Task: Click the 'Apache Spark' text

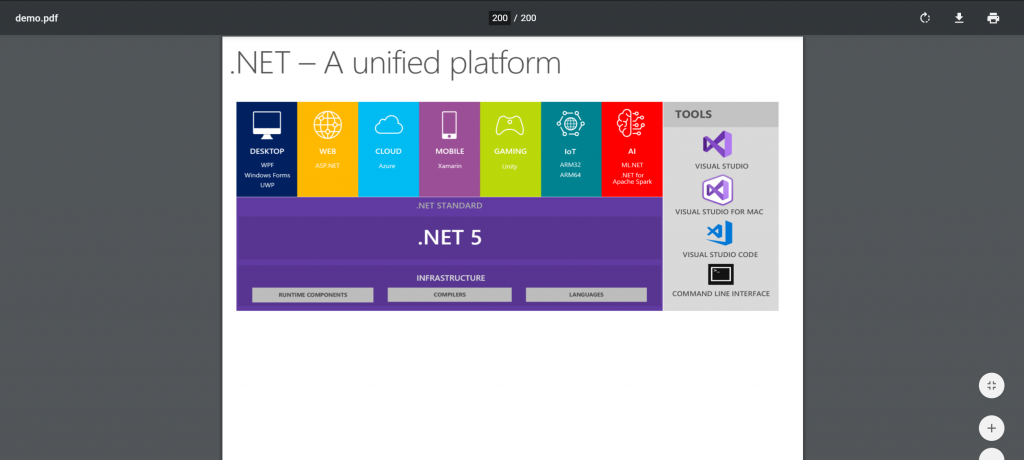Action: [632, 182]
